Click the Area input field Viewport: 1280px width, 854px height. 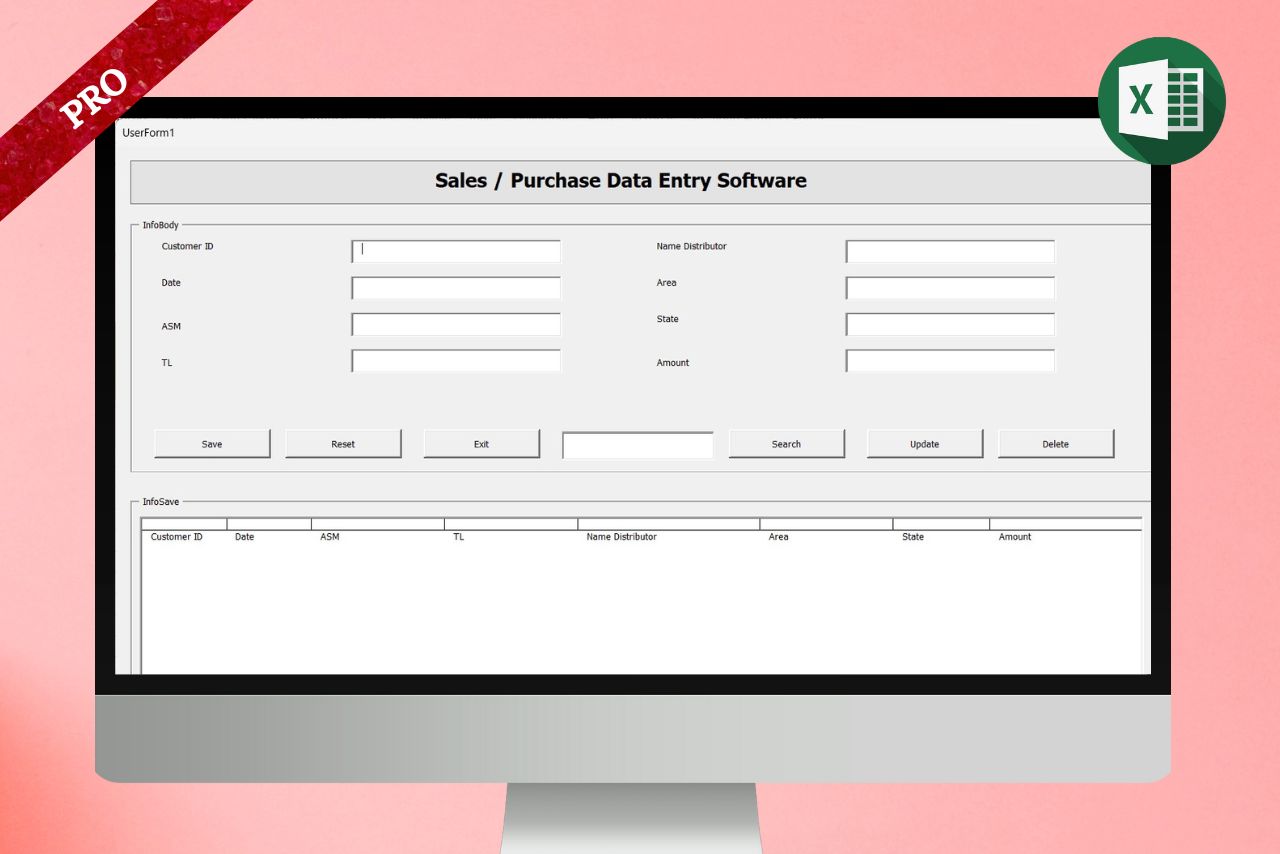tap(950, 288)
